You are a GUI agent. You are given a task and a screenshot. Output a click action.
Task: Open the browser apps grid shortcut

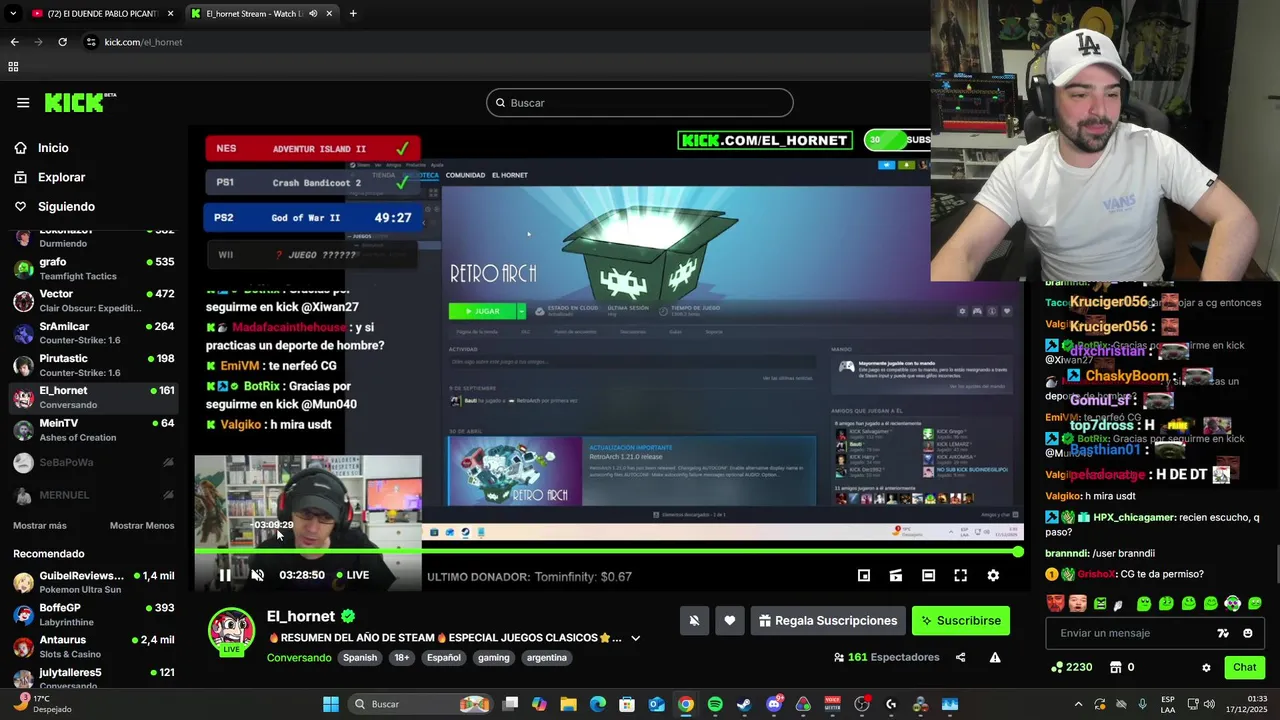pos(13,67)
